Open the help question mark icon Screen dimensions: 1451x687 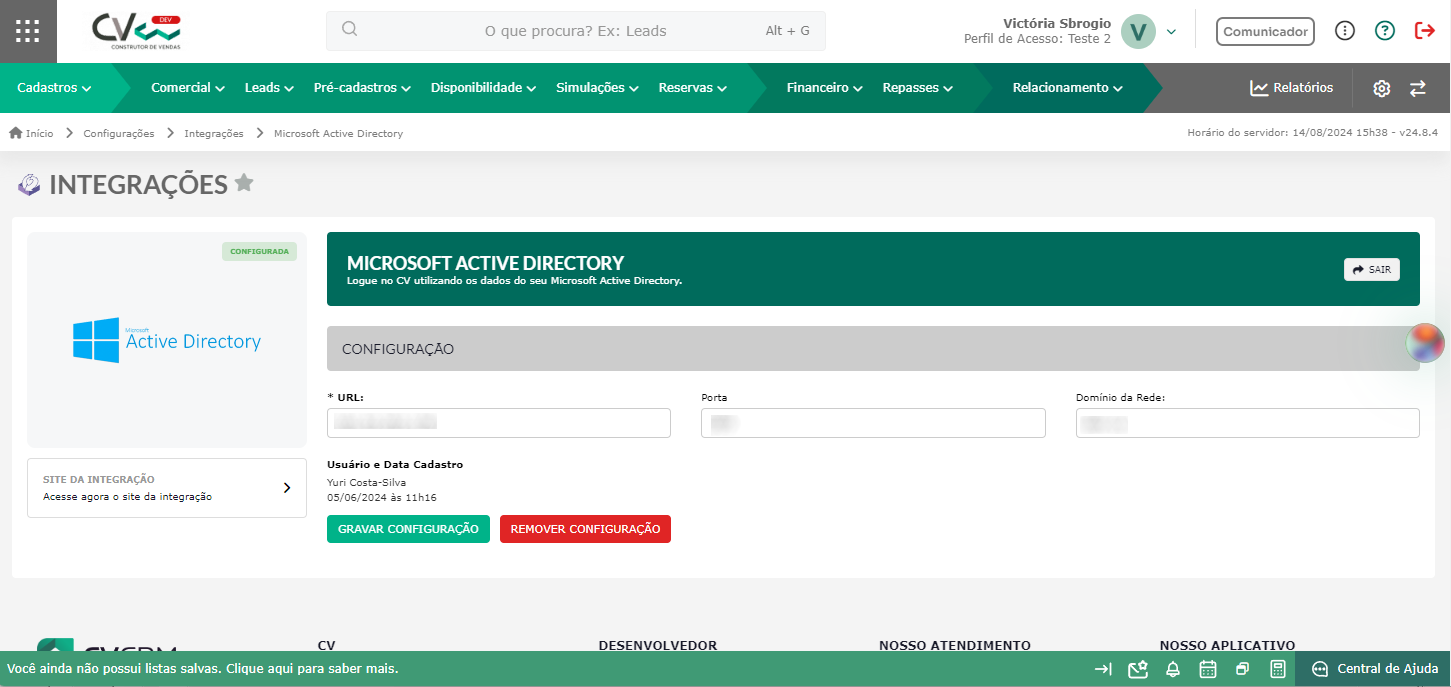[1384, 31]
